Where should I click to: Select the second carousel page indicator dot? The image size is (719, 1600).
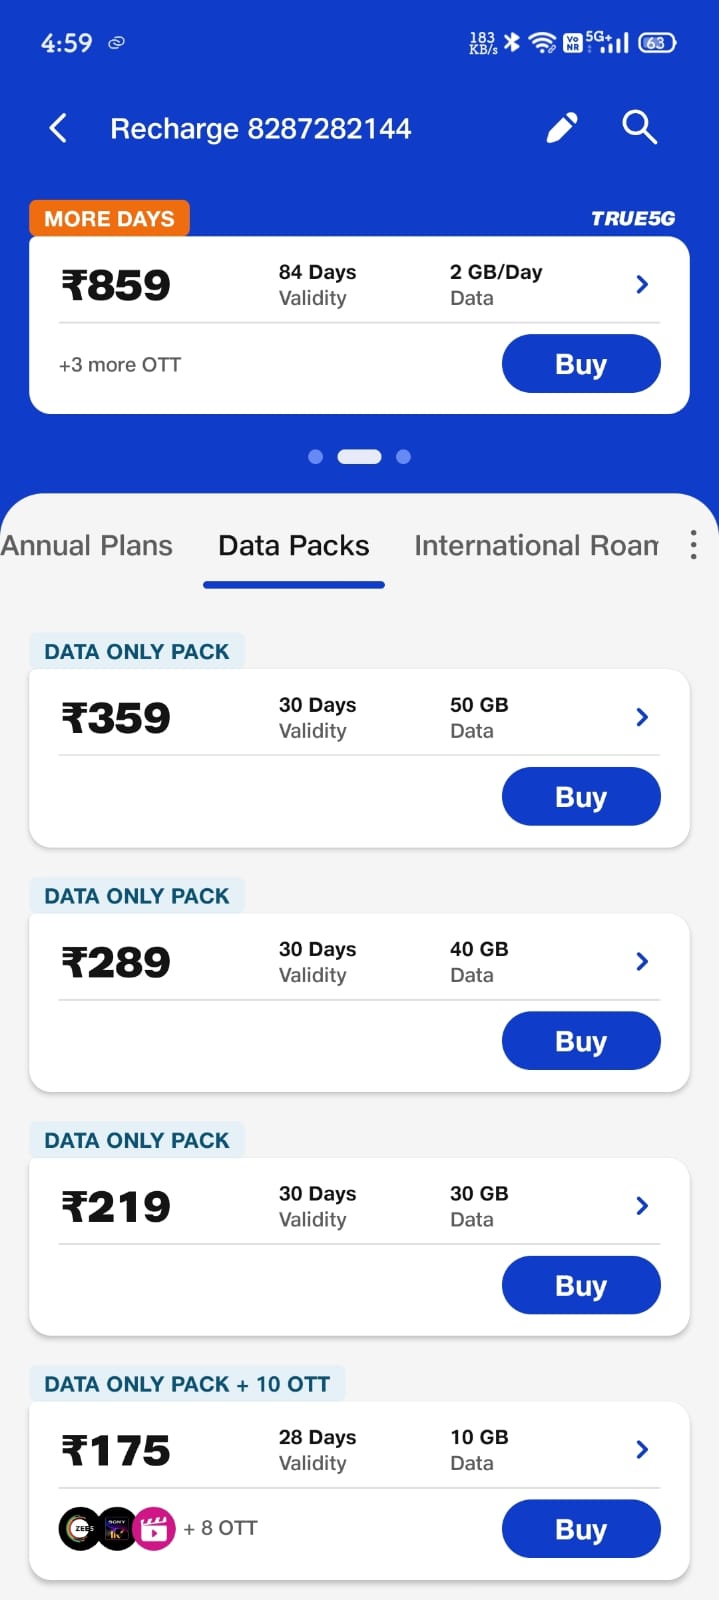coord(359,456)
